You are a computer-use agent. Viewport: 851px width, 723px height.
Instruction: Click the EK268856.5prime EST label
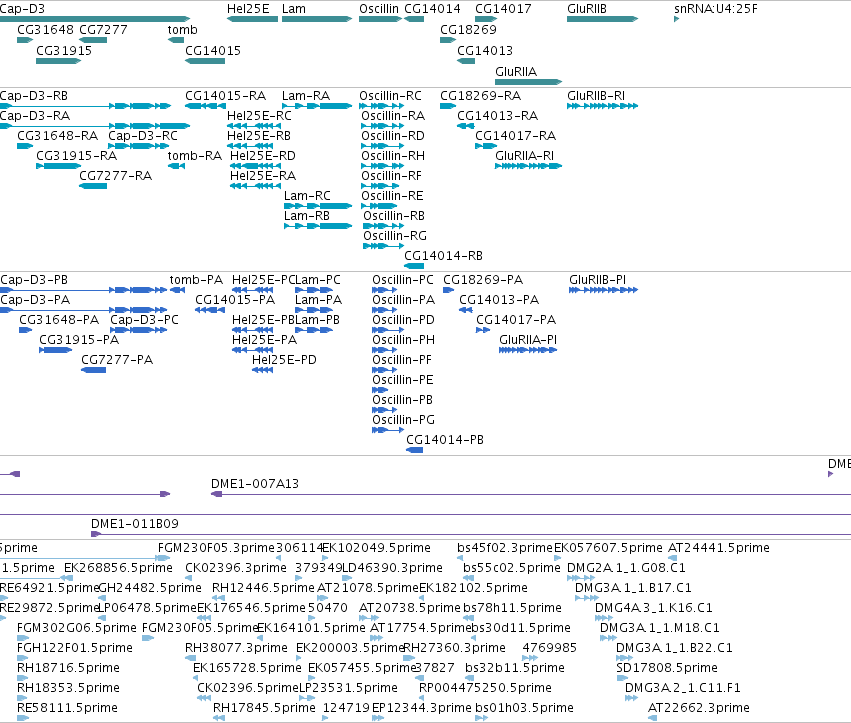118,568
